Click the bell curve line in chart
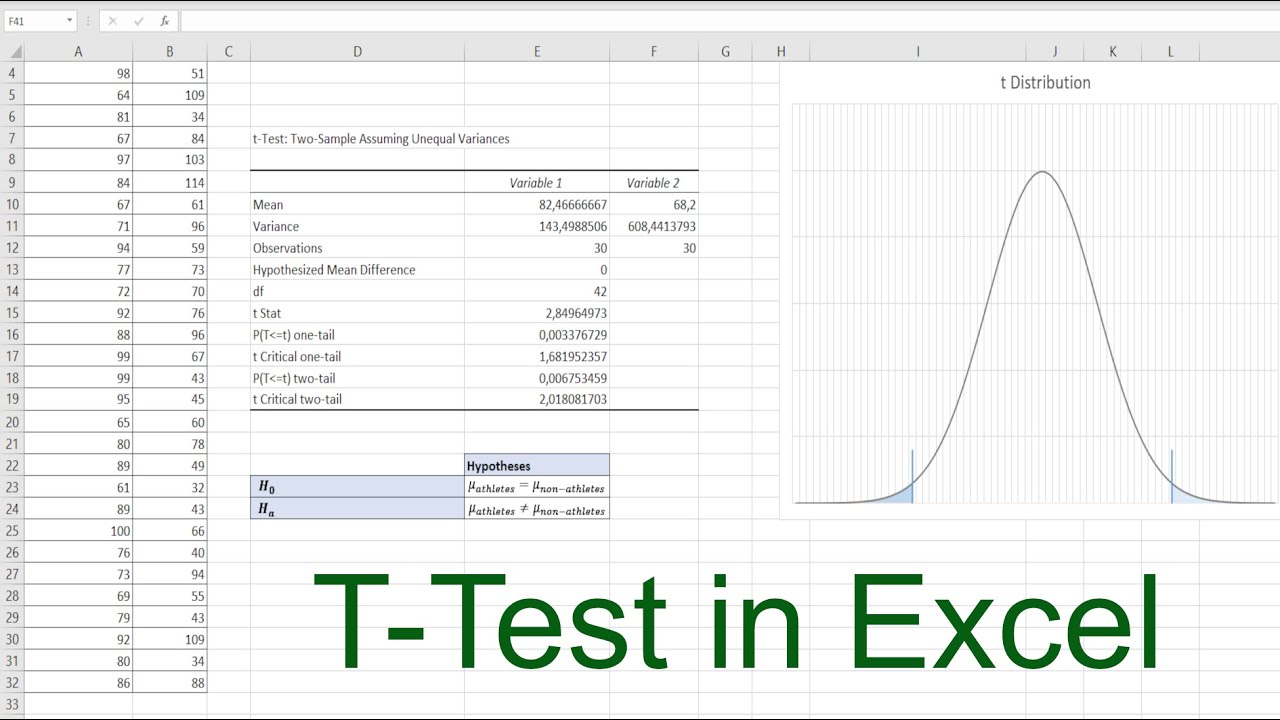This screenshot has width=1280, height=720. pos(1042,172)
